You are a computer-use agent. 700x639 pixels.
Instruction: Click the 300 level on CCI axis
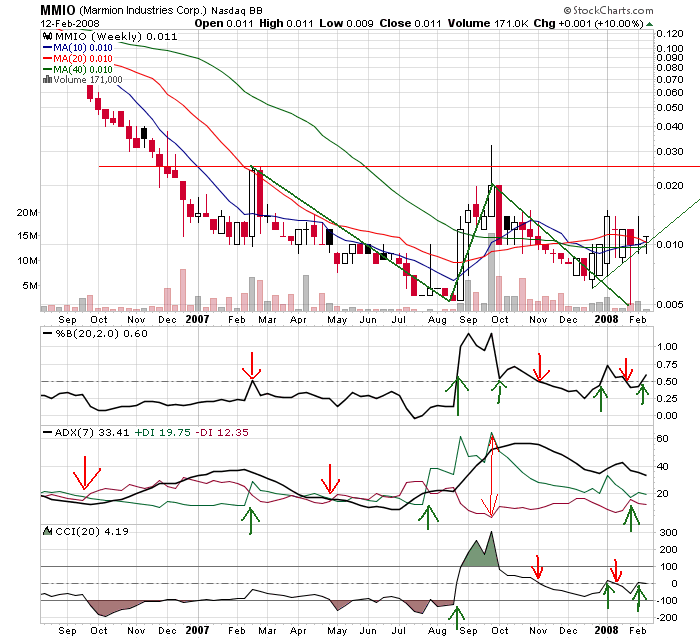click(668, 532)
